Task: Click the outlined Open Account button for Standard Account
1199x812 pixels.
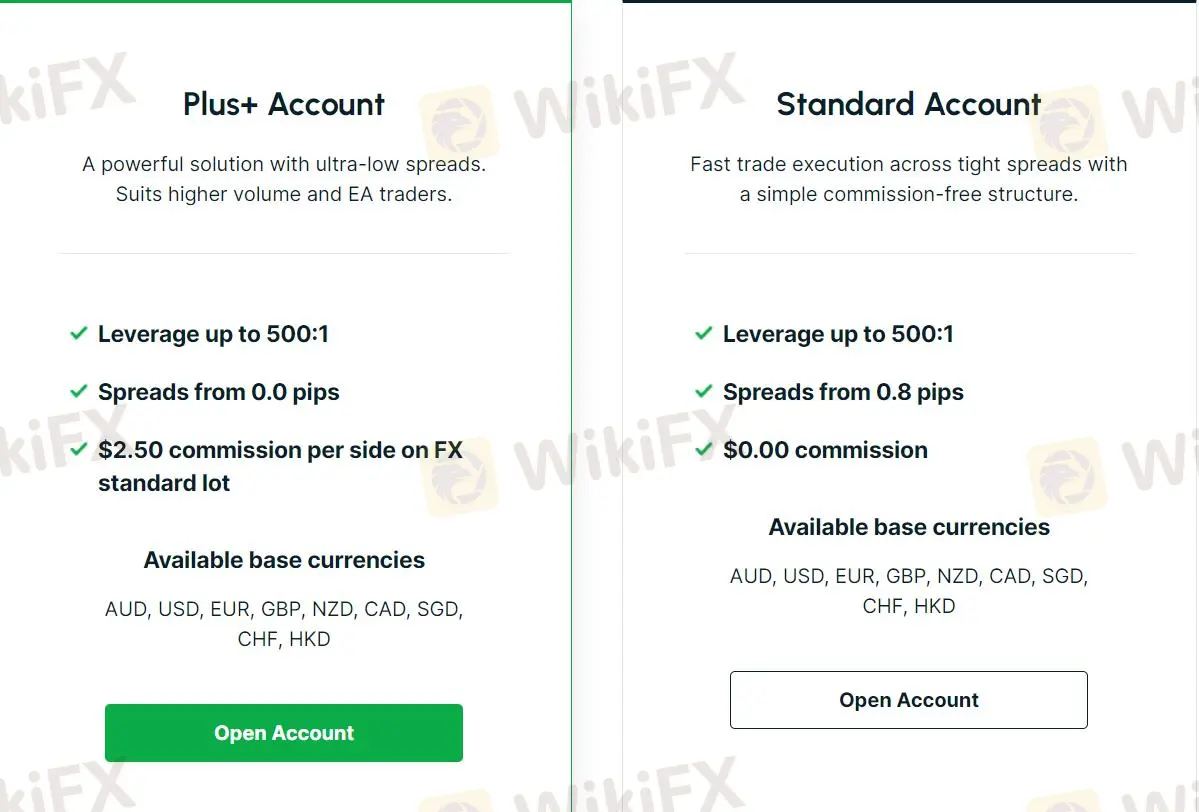Action: (x=908, y=700)
